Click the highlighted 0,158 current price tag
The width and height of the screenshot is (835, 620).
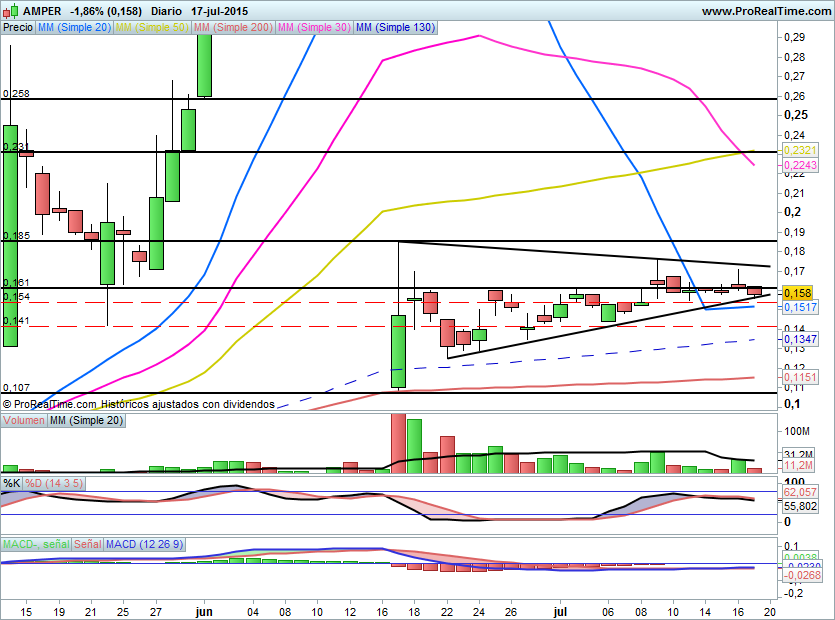pyautogui.click(x=796, y=293)
